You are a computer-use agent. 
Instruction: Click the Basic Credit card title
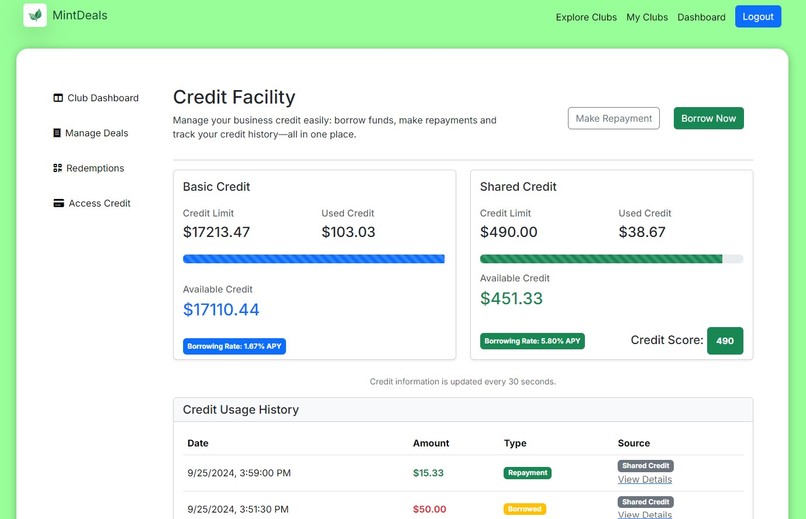pos(216,187)
